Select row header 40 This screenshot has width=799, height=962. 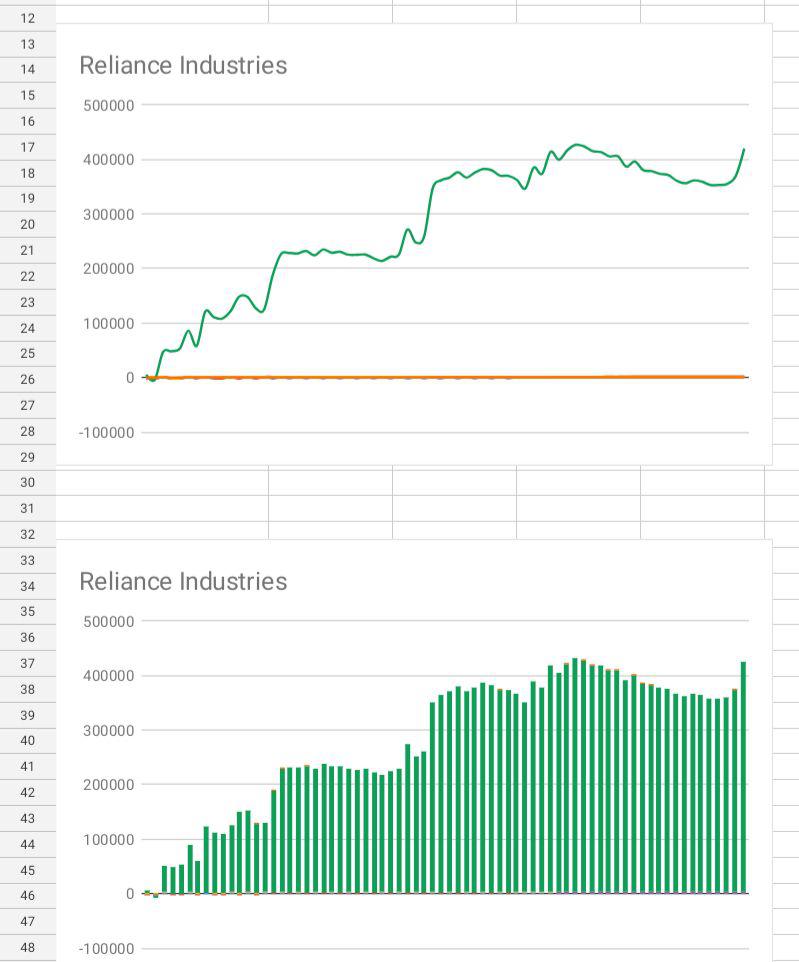tap(28, 741)
